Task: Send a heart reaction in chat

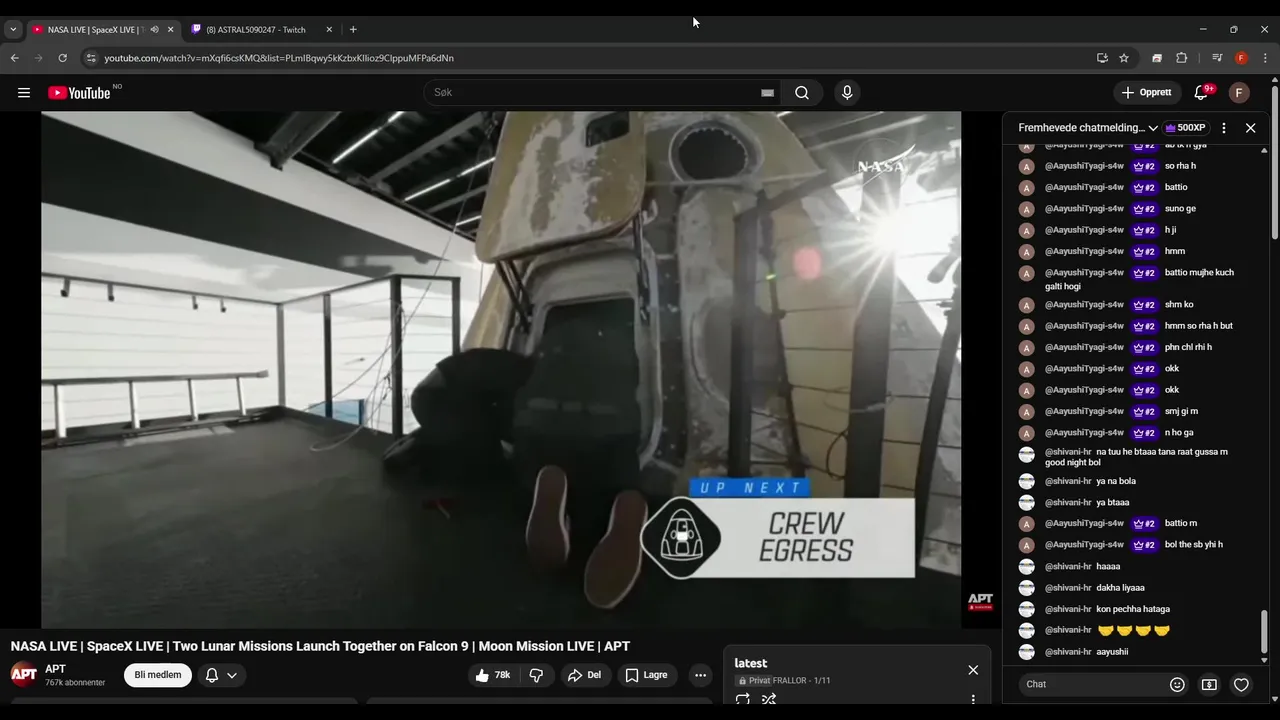Action: pos(1241,685)
